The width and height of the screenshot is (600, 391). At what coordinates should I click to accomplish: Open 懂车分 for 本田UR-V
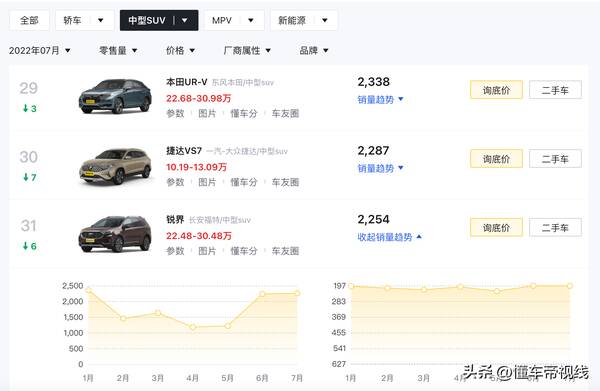coord(244,114)
